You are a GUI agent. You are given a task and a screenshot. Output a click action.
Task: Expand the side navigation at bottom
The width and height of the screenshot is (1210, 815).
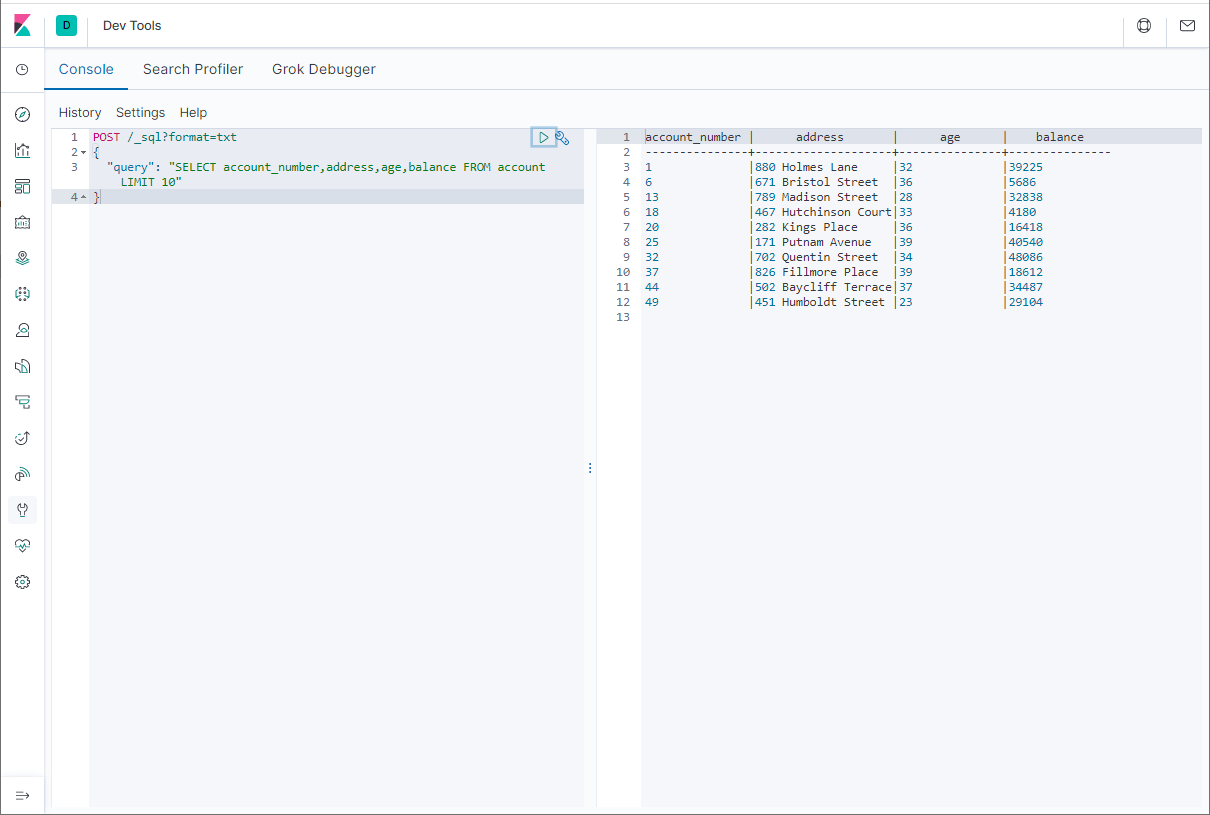click(x=22, y=795)
